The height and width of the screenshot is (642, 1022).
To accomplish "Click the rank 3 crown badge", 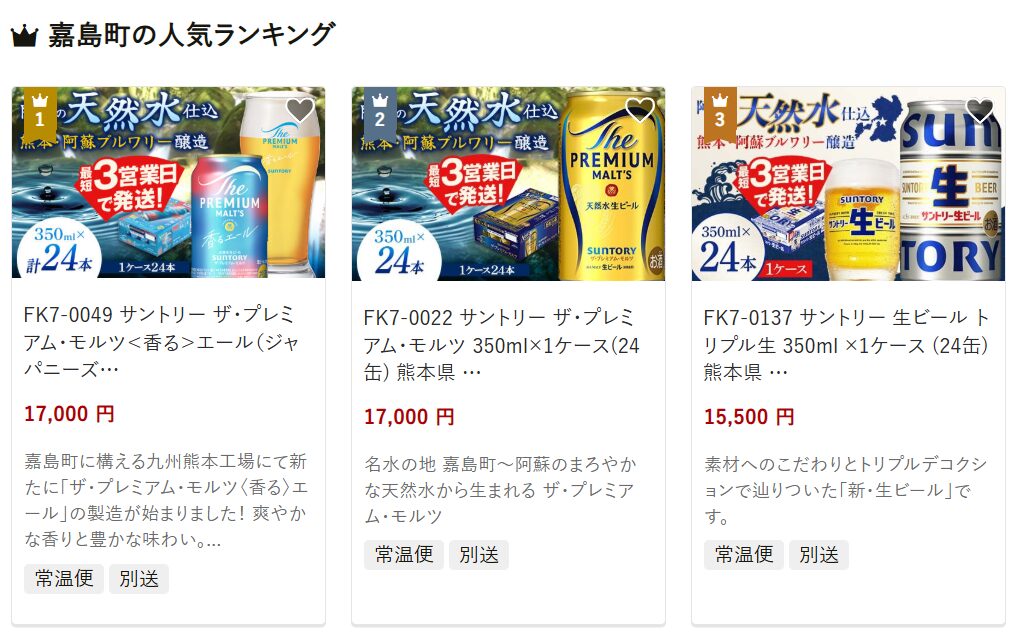I will tap(720, 111).
